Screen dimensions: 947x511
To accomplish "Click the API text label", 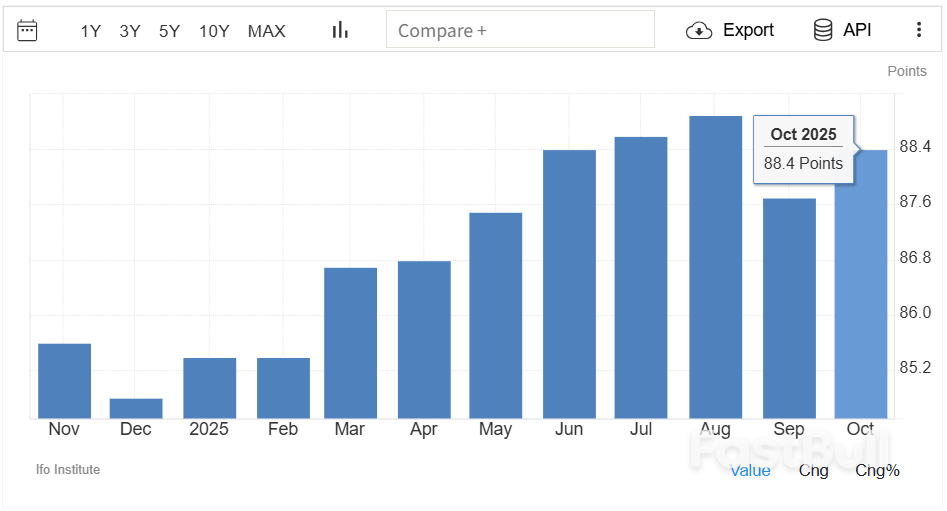I will [x=857, y=30].
